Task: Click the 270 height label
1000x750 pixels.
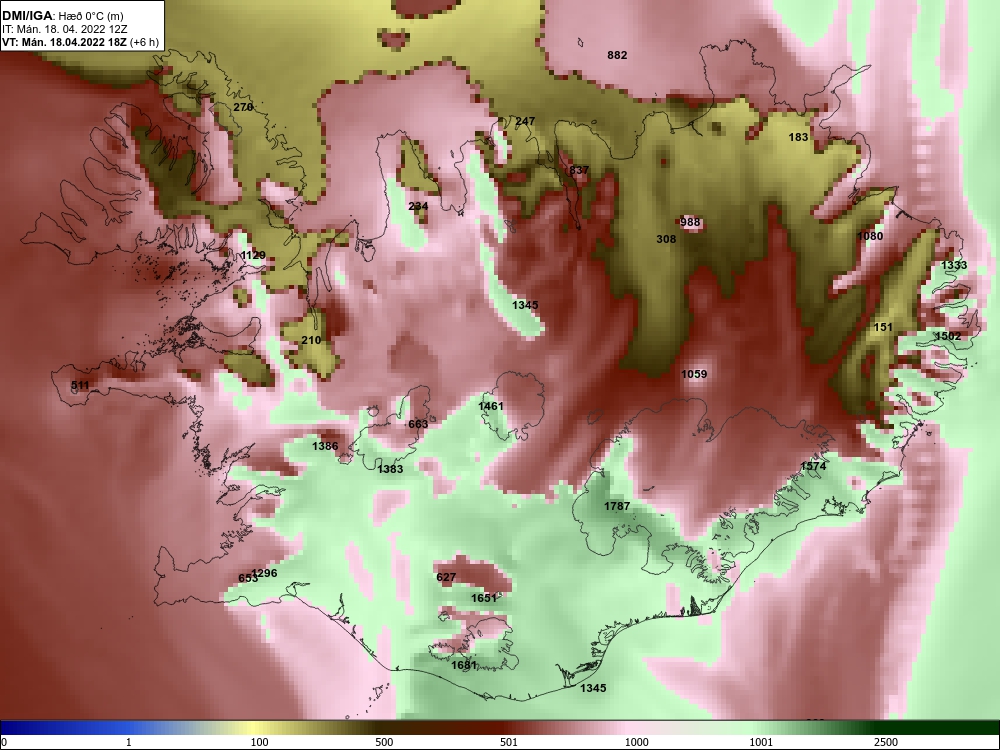Action: pyautogui.click(x=243, y=107)
